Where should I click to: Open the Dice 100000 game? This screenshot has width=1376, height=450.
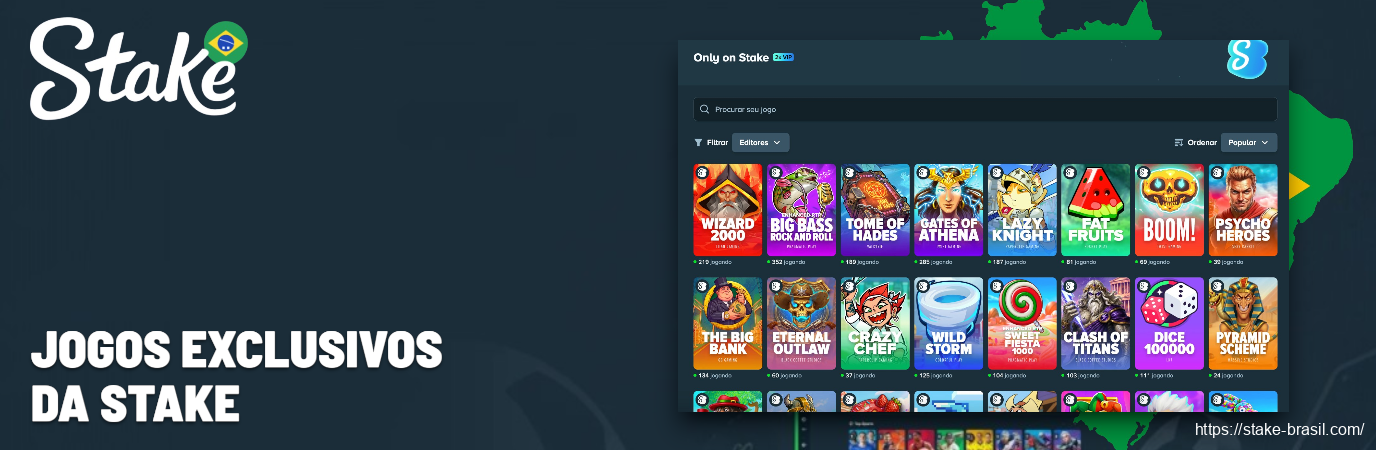click(1169, 323)
